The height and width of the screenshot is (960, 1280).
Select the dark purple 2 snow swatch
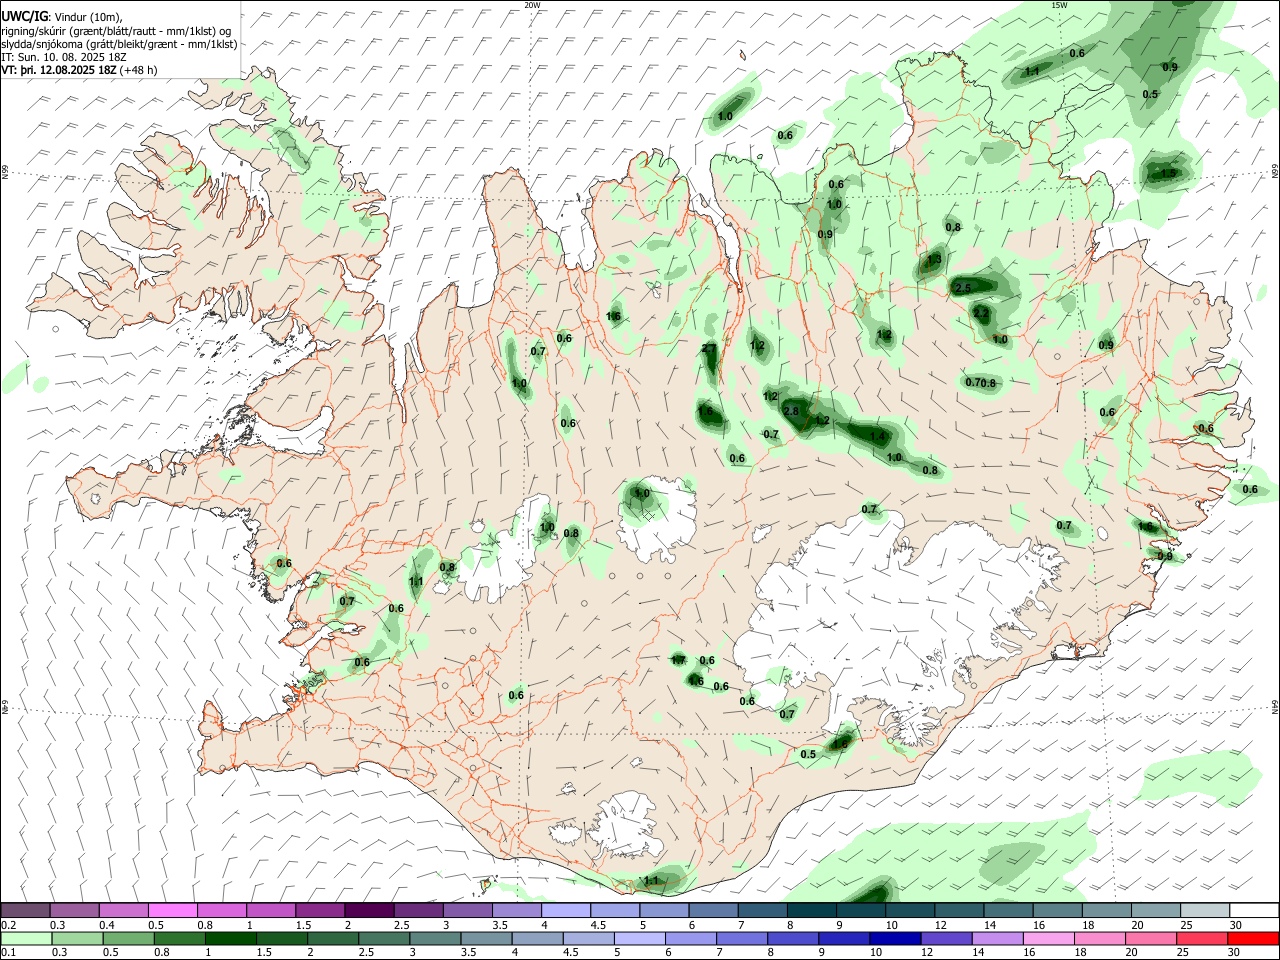369,910
